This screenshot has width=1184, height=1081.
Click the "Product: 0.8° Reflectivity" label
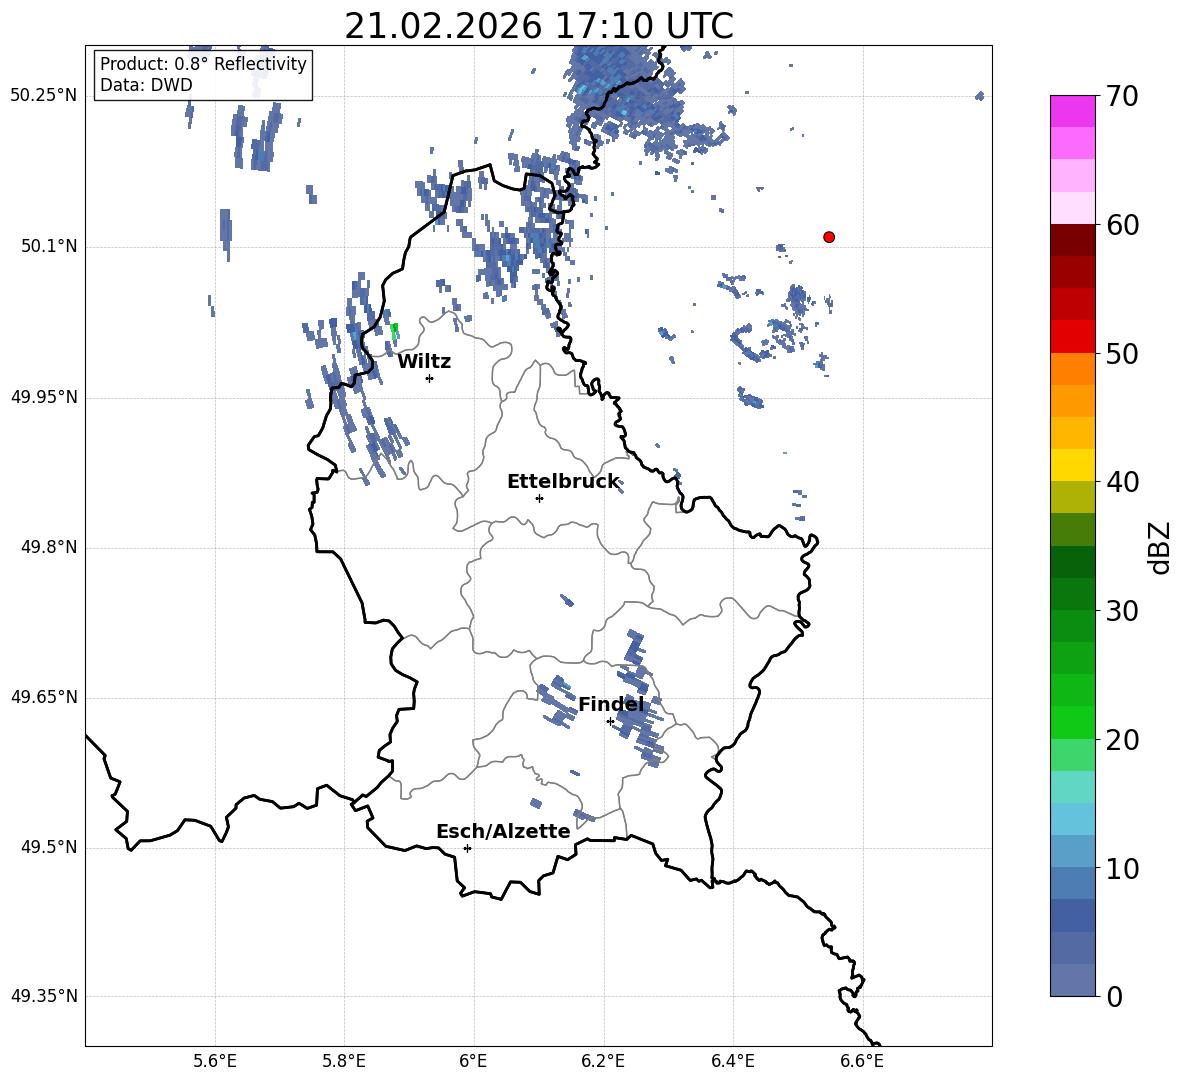tap(203, 63)
